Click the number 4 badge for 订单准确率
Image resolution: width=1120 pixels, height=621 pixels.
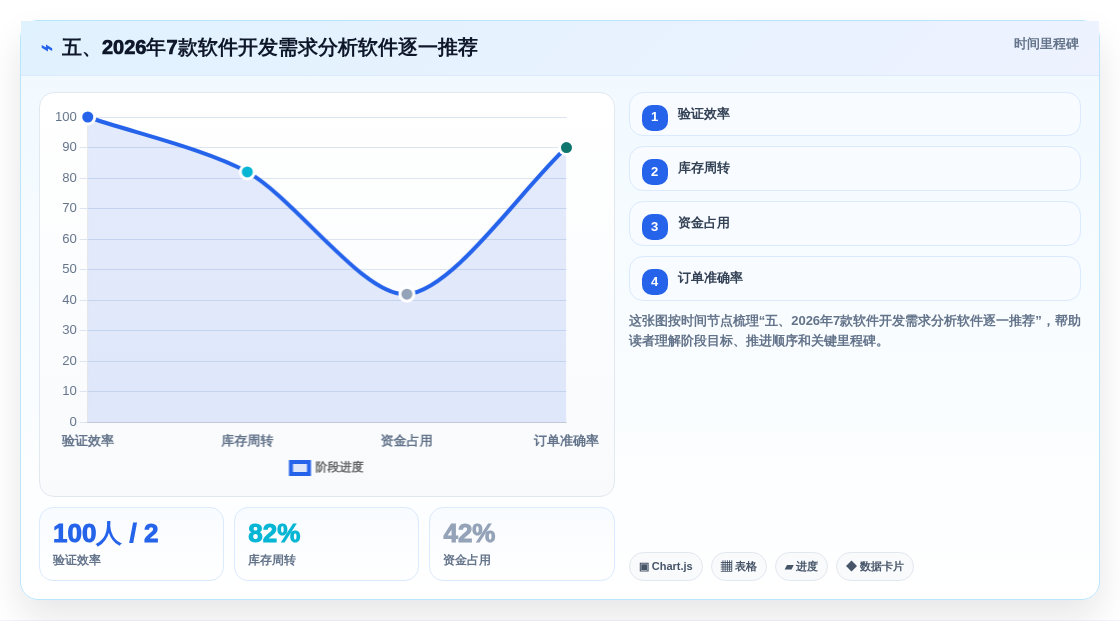654,282
